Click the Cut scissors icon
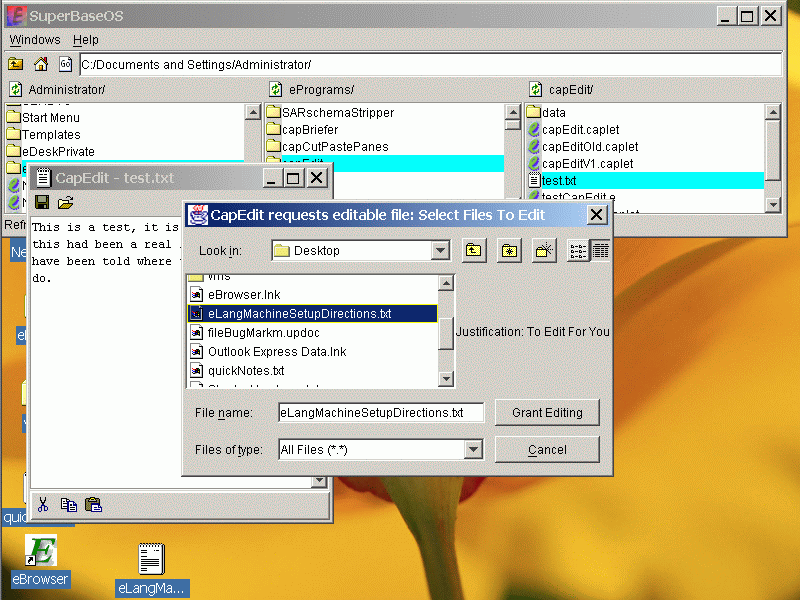 click(x=43, y=505)
